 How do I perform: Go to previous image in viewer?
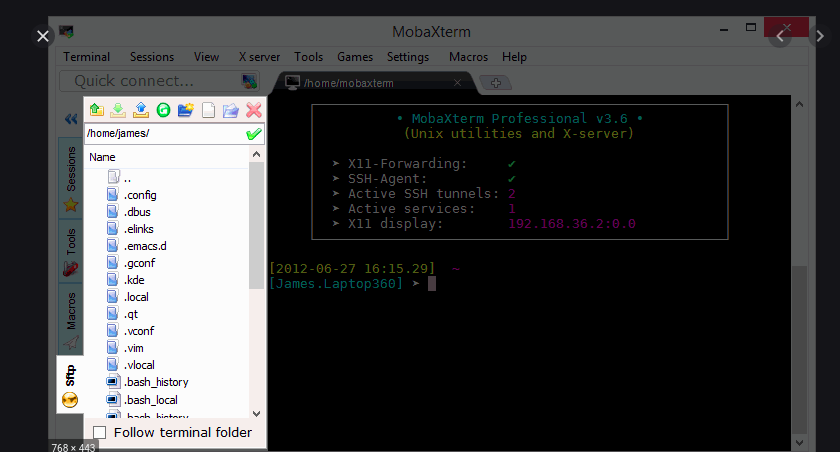(780, 36)
